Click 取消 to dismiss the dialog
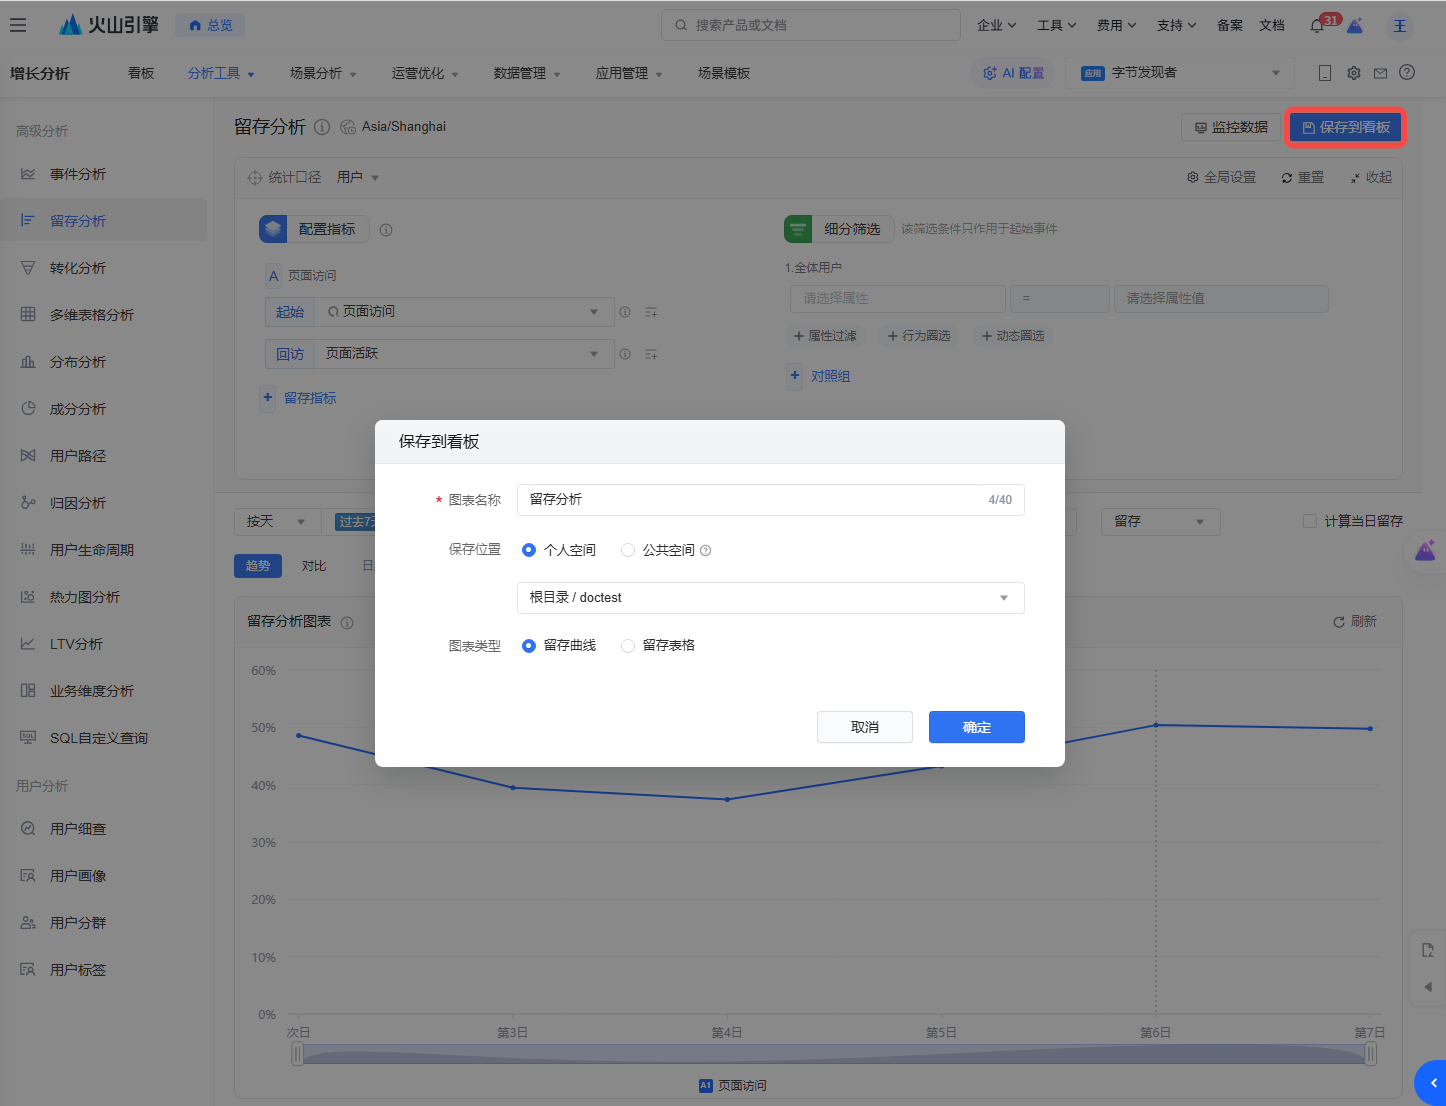 (864, 727)
